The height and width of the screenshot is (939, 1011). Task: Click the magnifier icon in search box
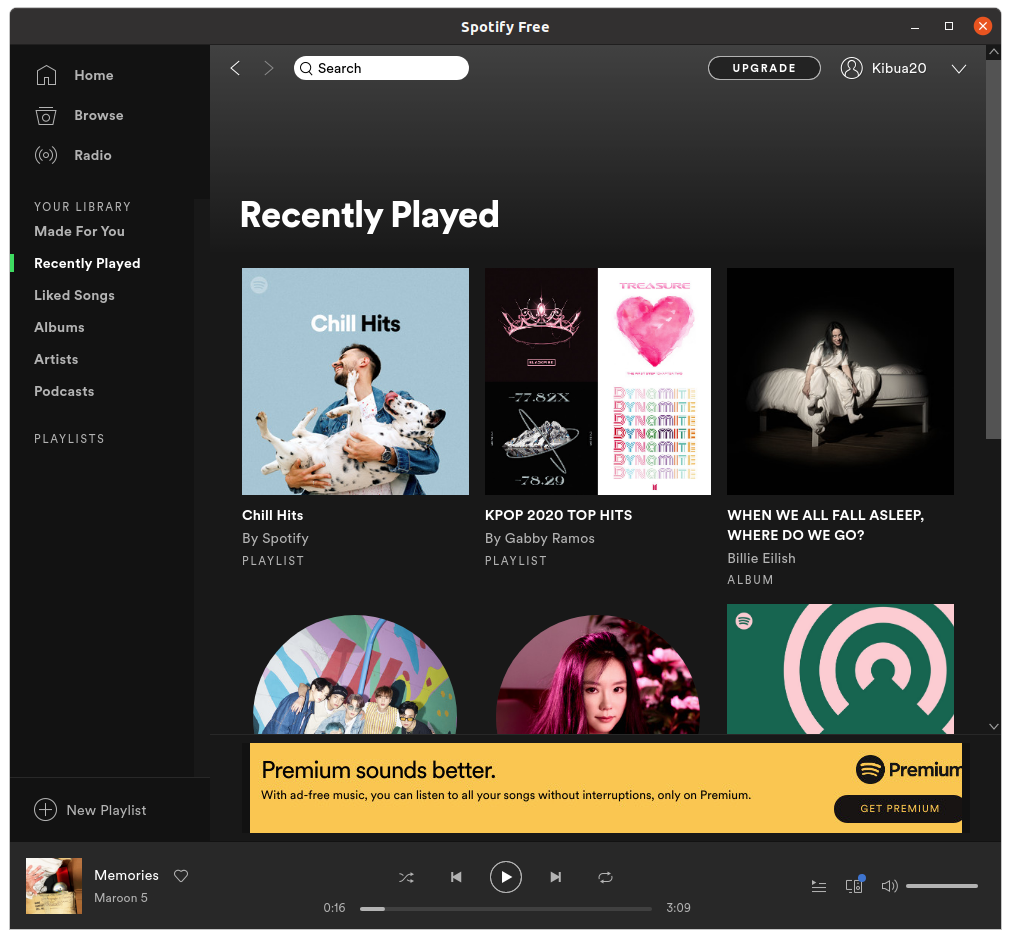[306, 68]
